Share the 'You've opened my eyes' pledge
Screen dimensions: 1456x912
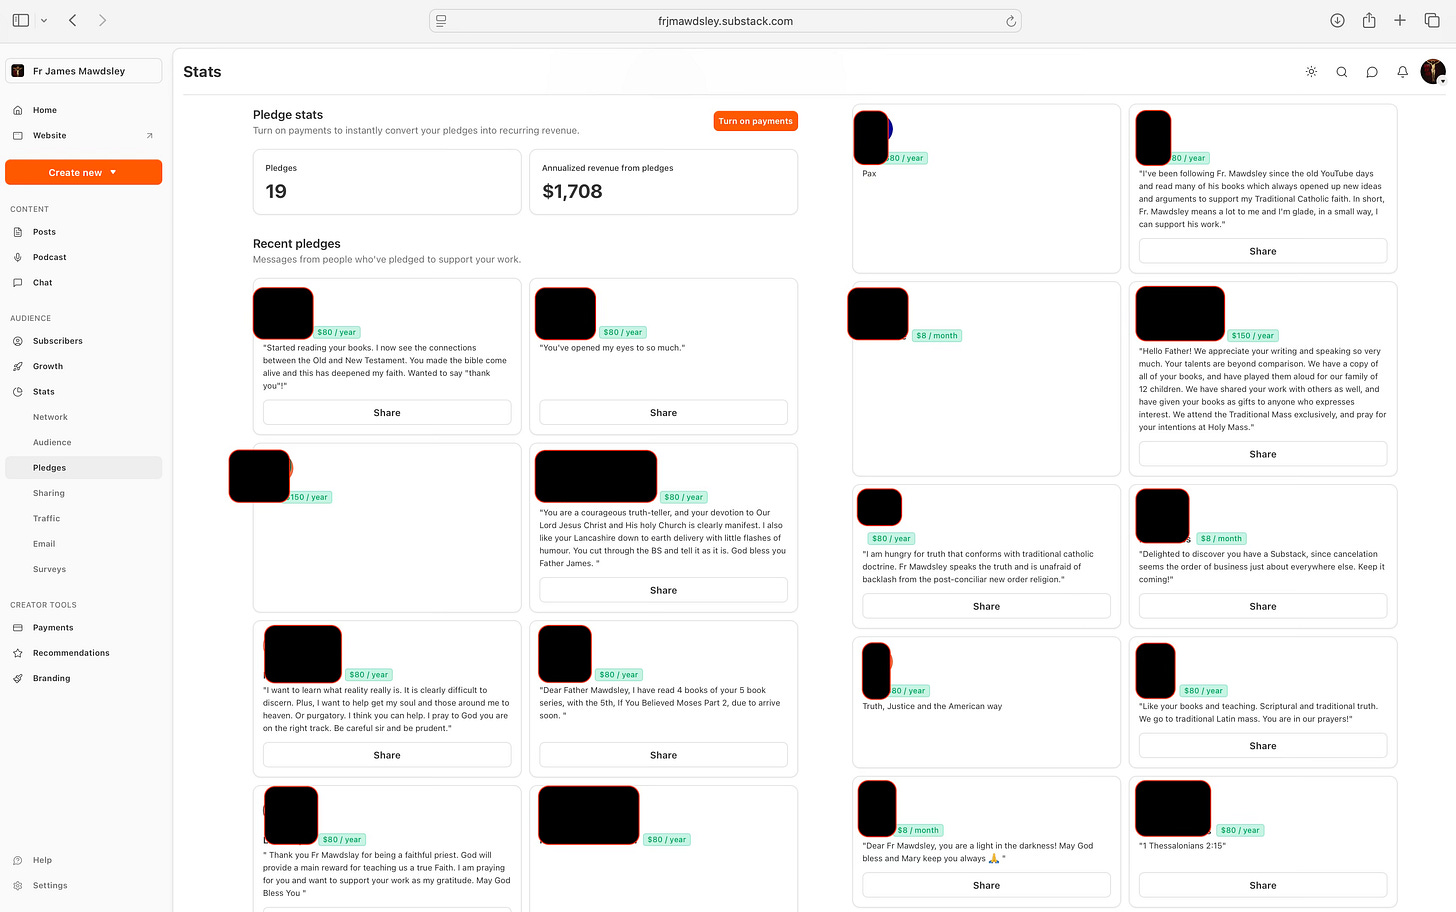663,412
